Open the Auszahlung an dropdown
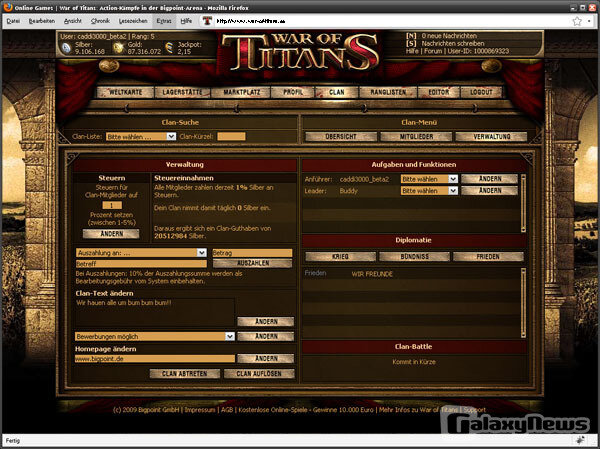 coord(141,253)
